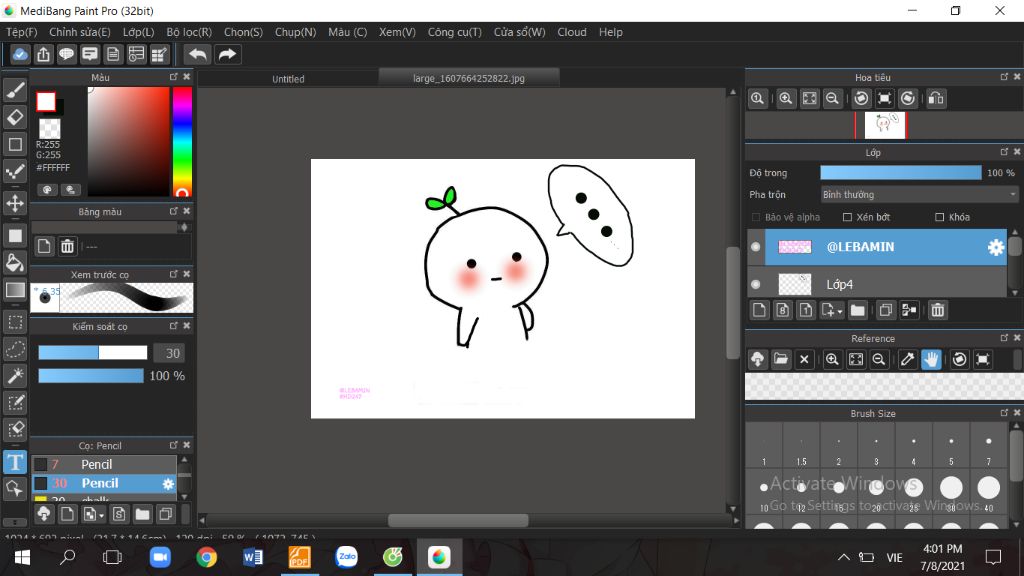
Task: Open the Lớp(L) menu
Action: (138, 32)
